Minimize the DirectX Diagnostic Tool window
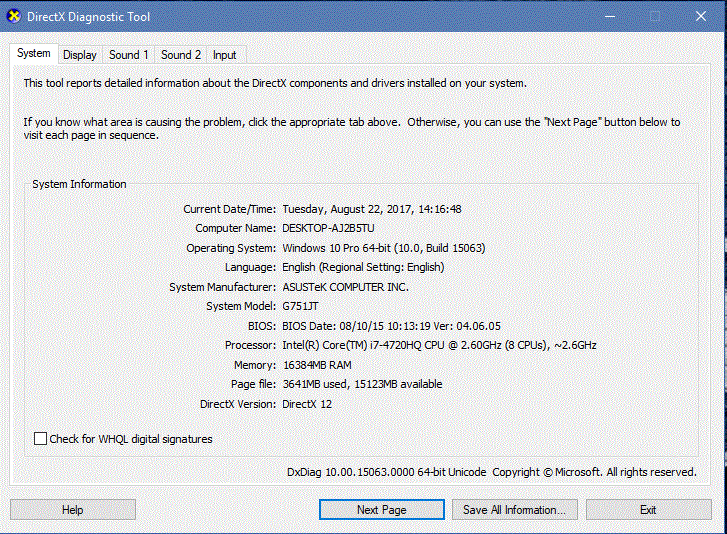The height and width of the screenshot is (534, 727). (x=610, y=16)
